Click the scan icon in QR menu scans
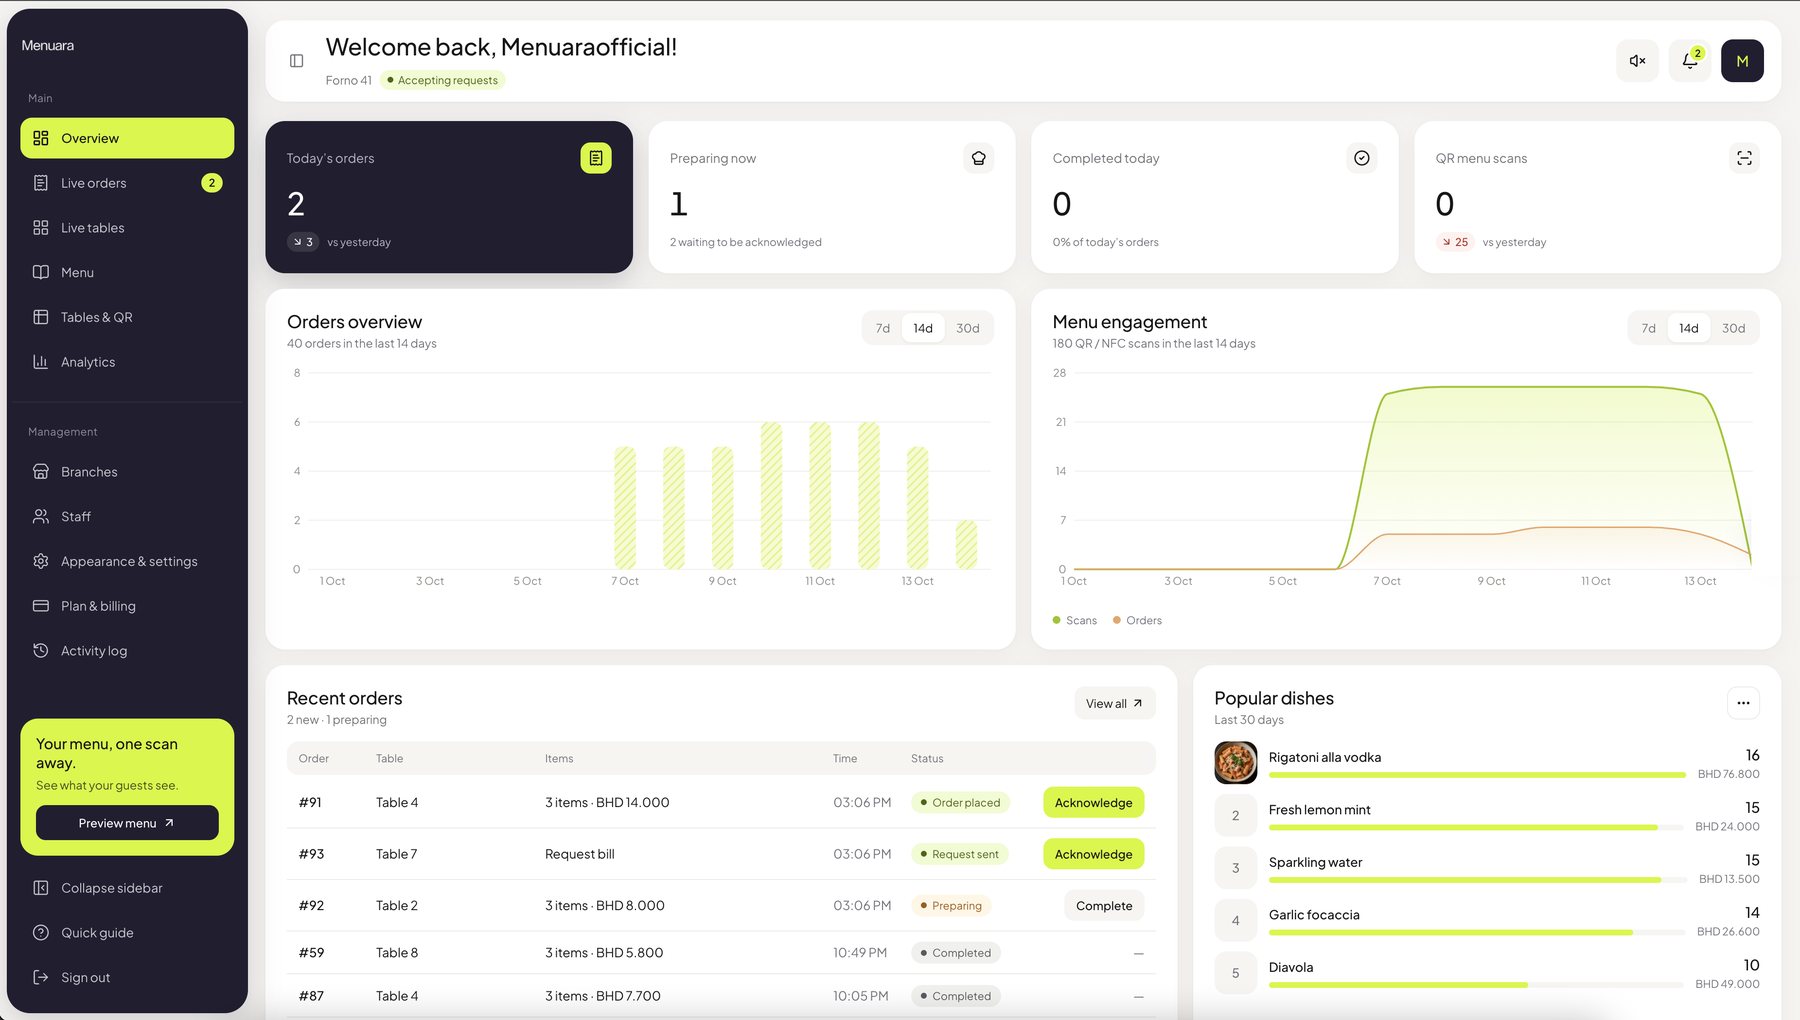The height and width of the screenshot is (1020, 1800). point(1745,158)
